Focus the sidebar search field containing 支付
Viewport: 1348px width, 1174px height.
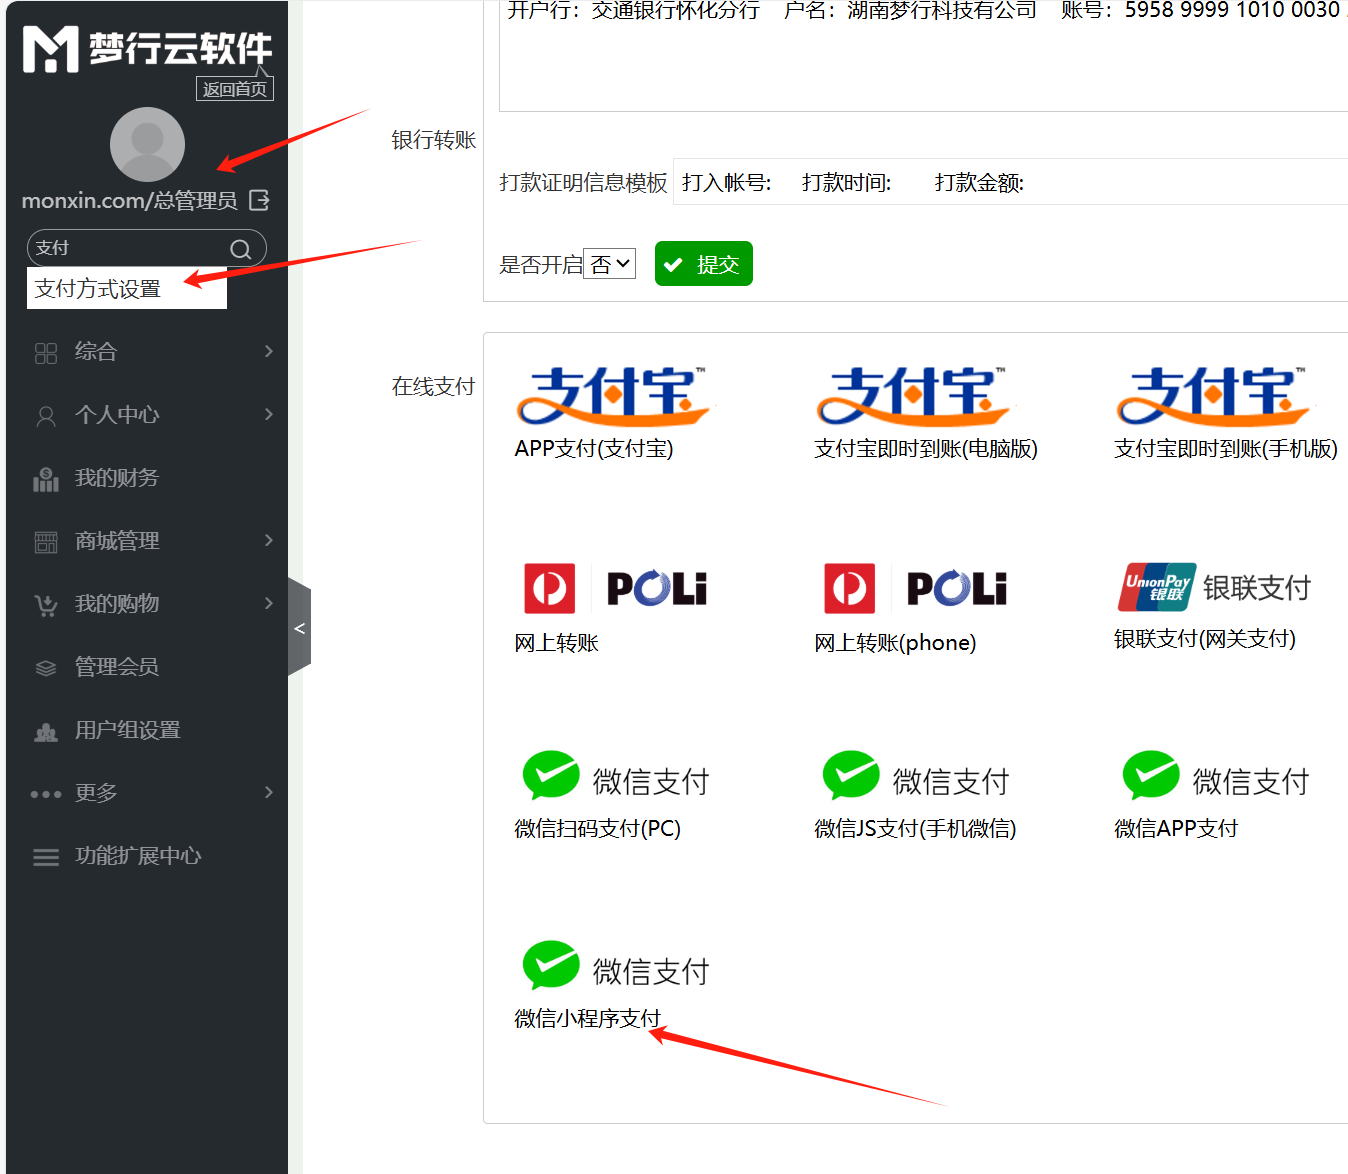(x=146, y=248)
